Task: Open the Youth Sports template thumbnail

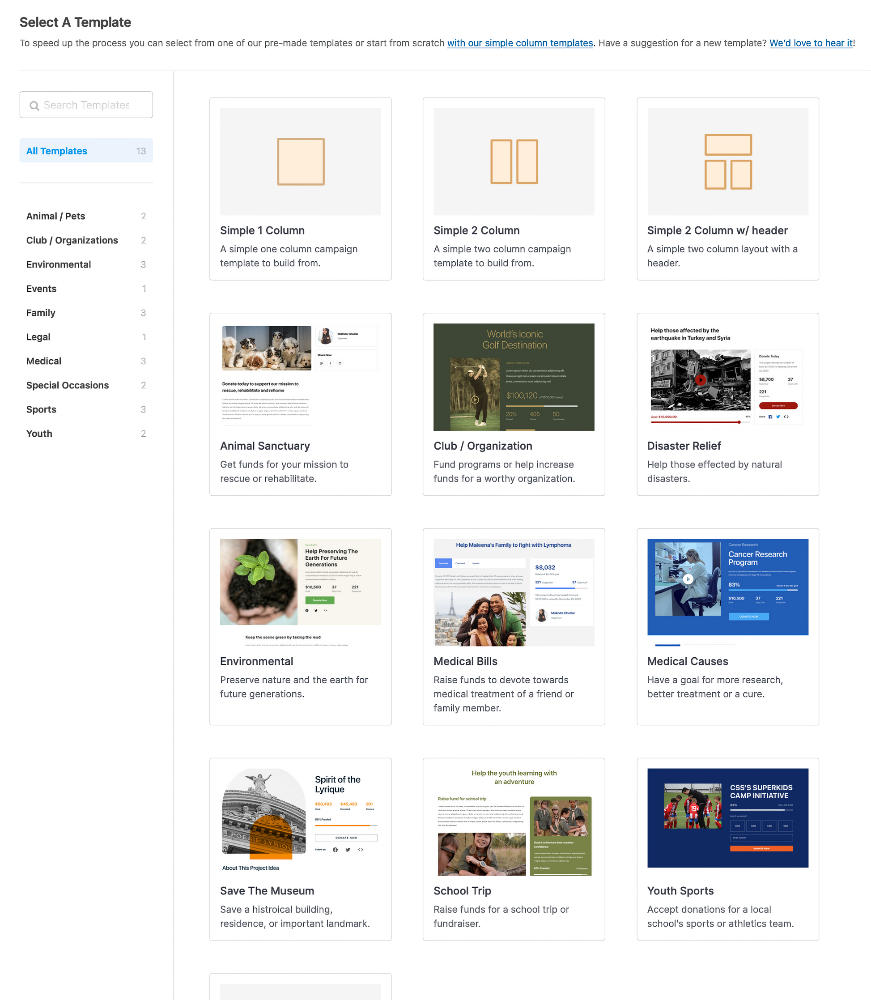Action: pyautogui.click(x=728, y=818)
